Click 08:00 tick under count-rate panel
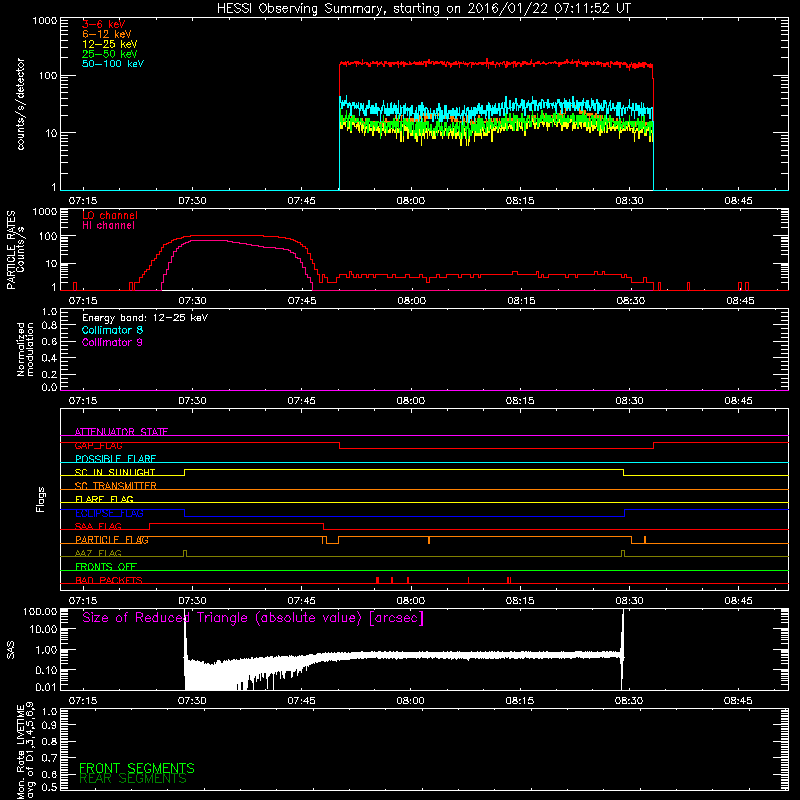800x800 pixels. click(411, 201)
